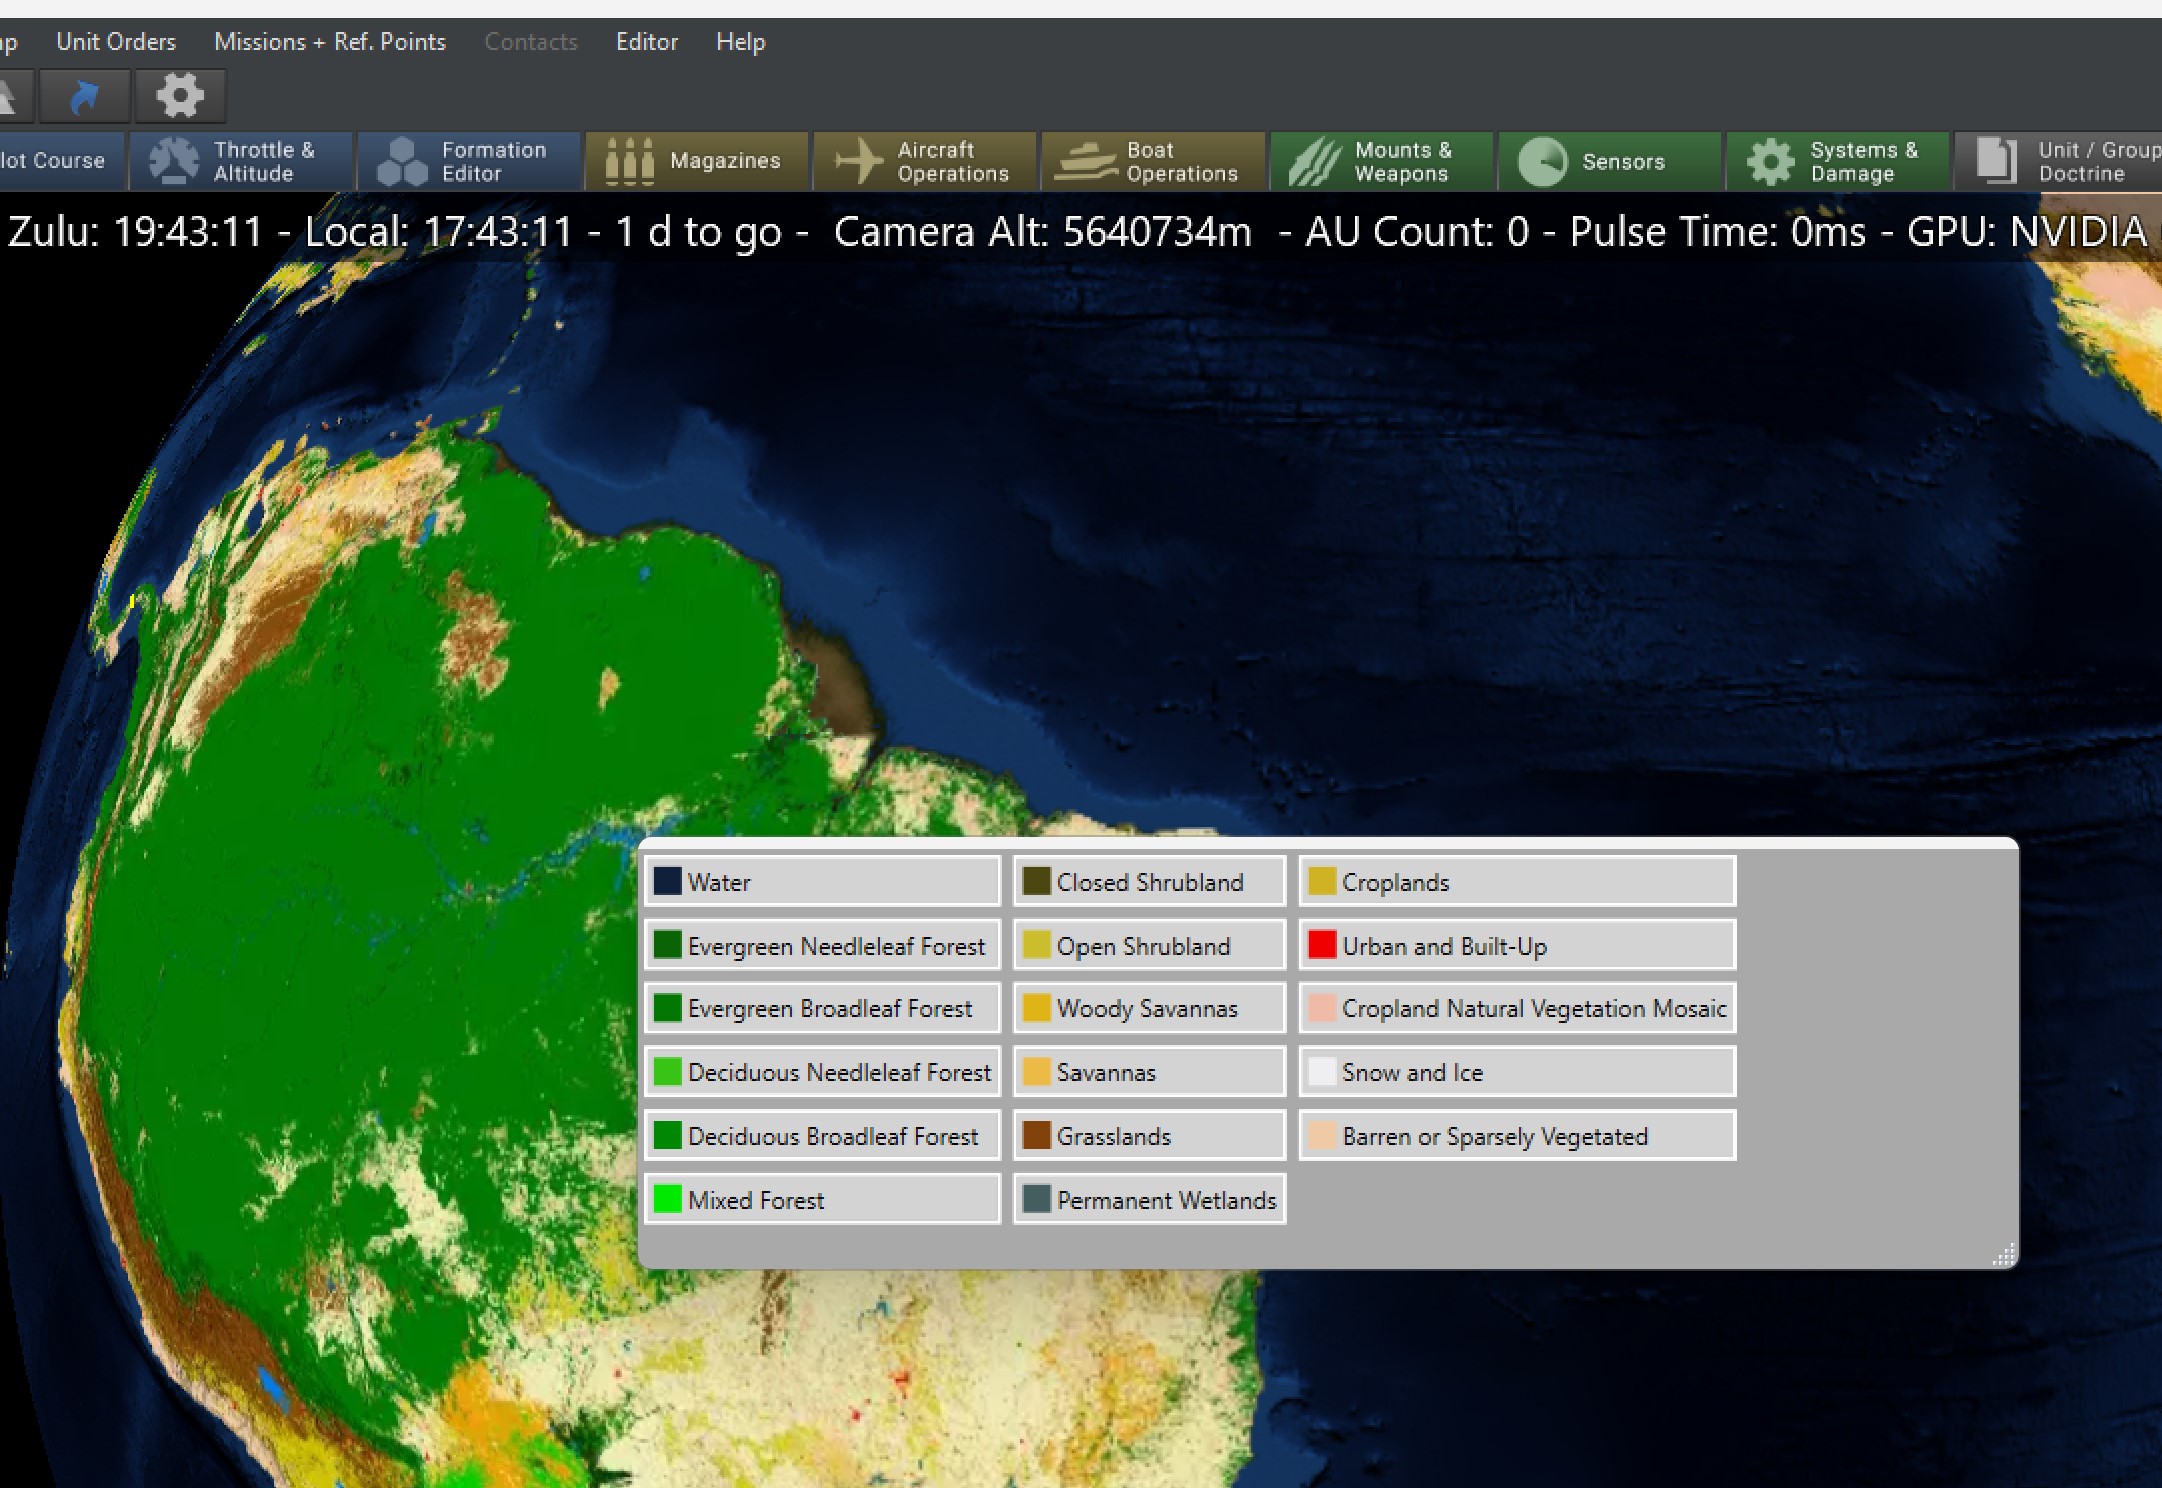Click the Open Shrubland color swatch

point(1036,945)
